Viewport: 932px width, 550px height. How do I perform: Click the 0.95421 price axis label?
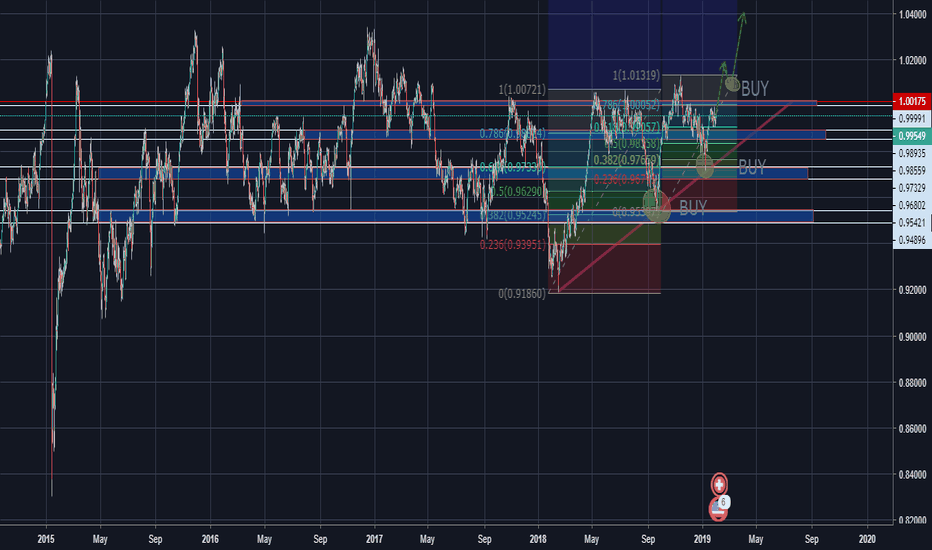912,222
